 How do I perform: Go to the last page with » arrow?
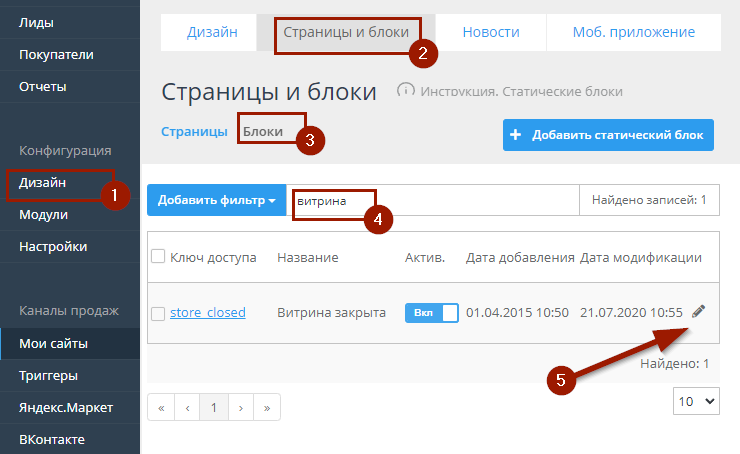click(x=266, y=407)
